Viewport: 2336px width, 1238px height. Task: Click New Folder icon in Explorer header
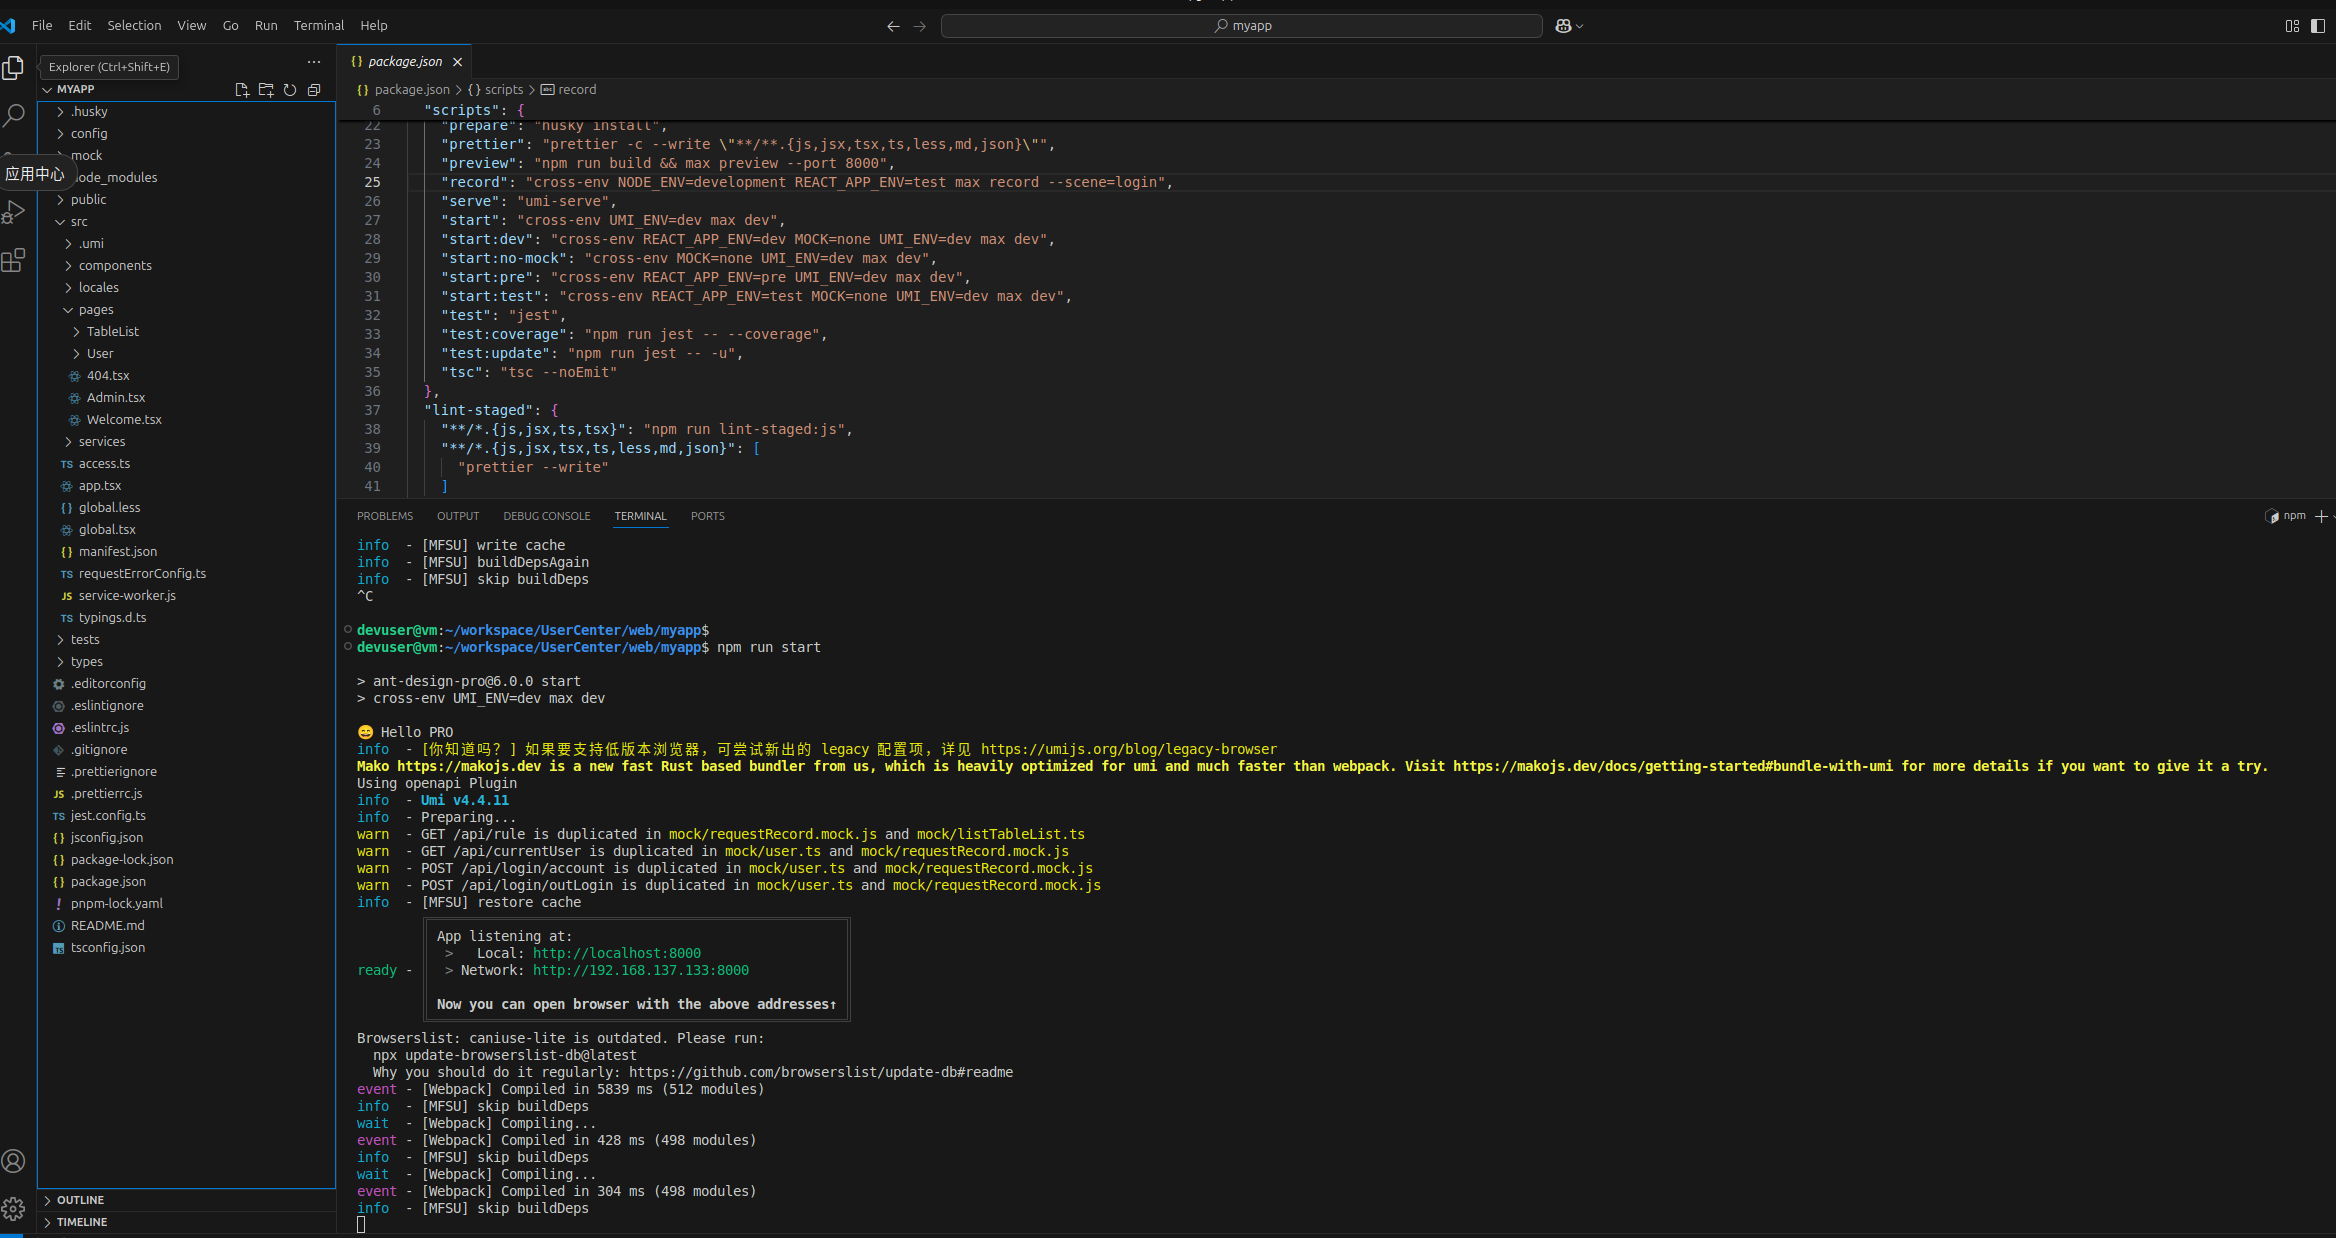266,90
